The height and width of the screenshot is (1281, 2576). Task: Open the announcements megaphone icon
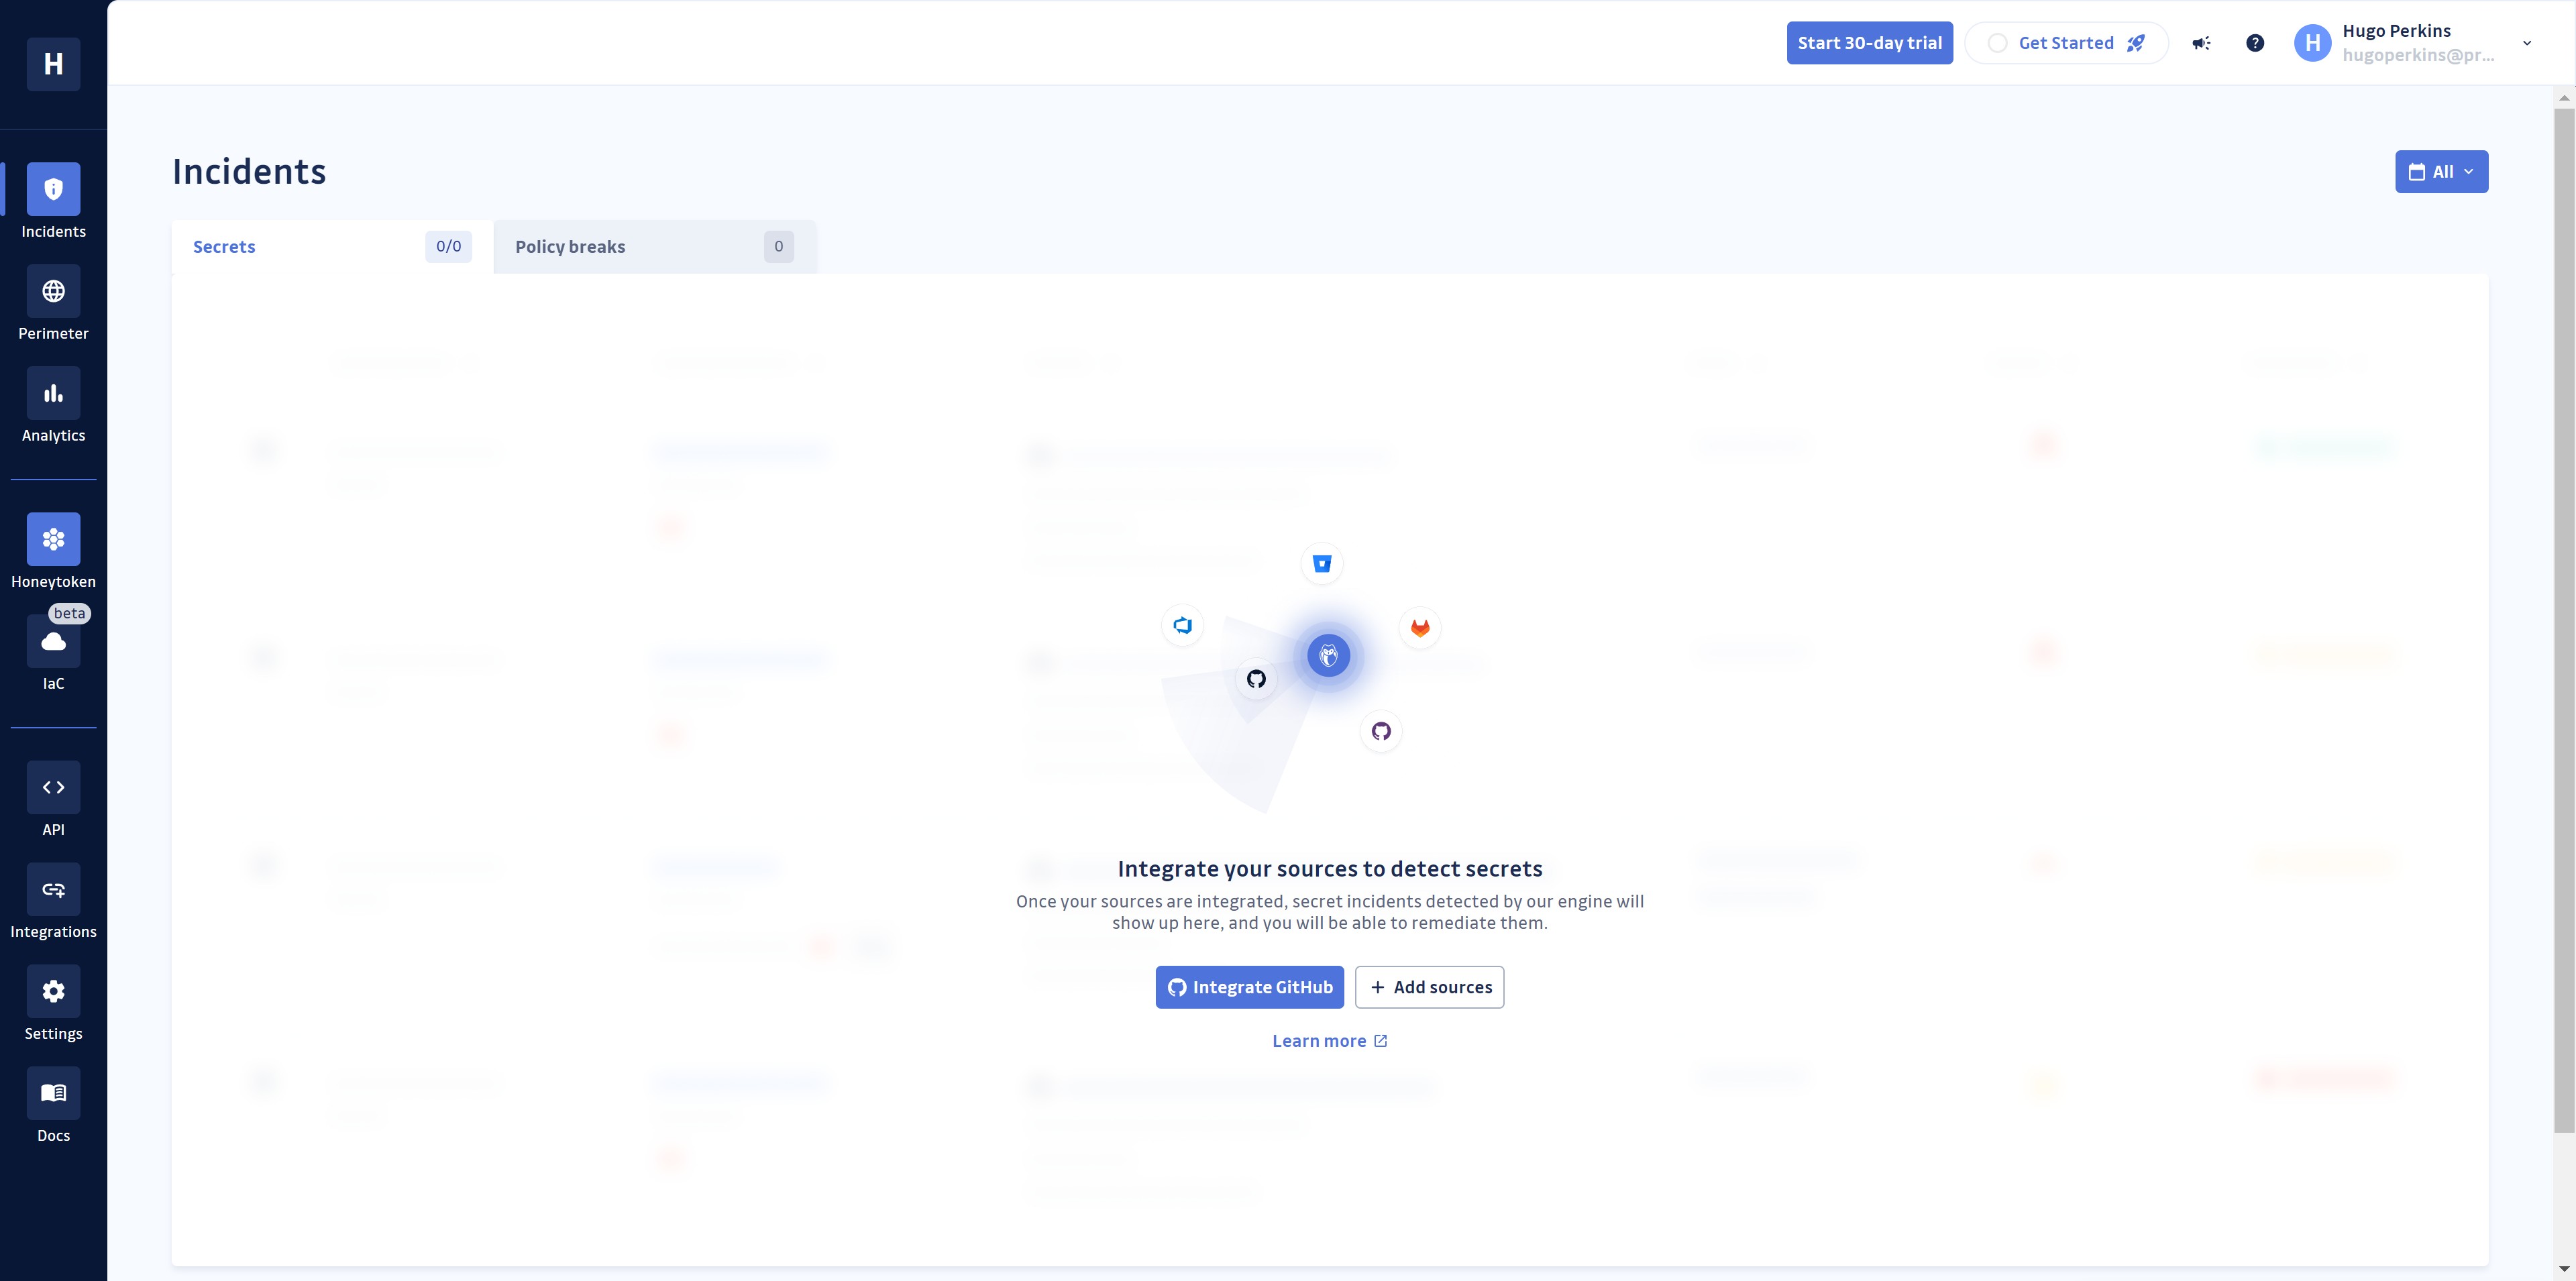[x=2201, y=43]
